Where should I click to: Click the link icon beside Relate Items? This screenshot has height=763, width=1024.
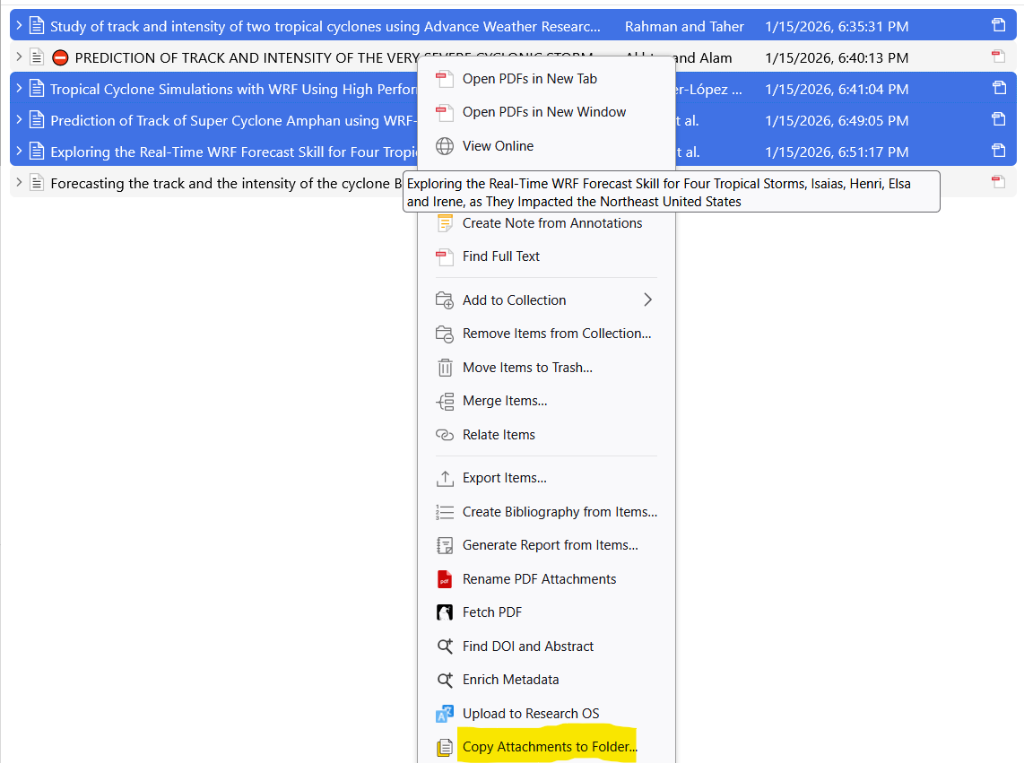445,435
